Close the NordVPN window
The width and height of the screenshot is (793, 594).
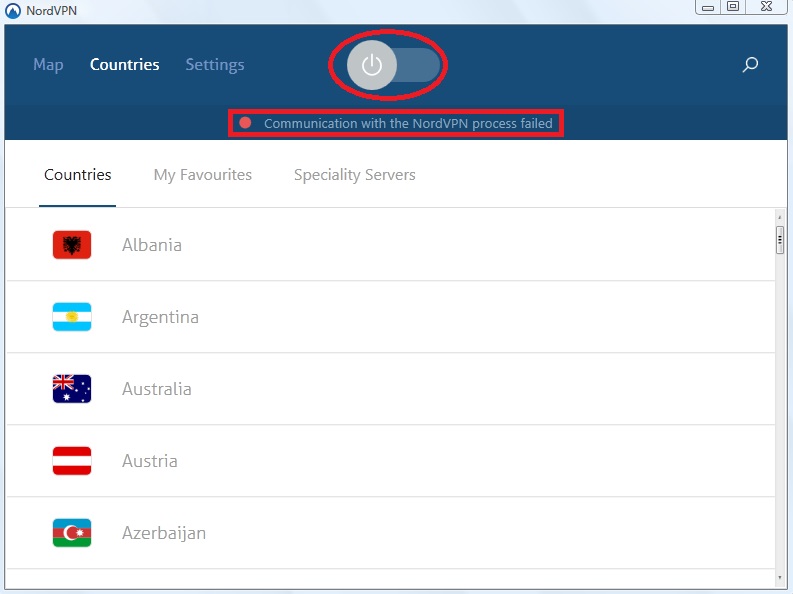click(x=767, y=7)
